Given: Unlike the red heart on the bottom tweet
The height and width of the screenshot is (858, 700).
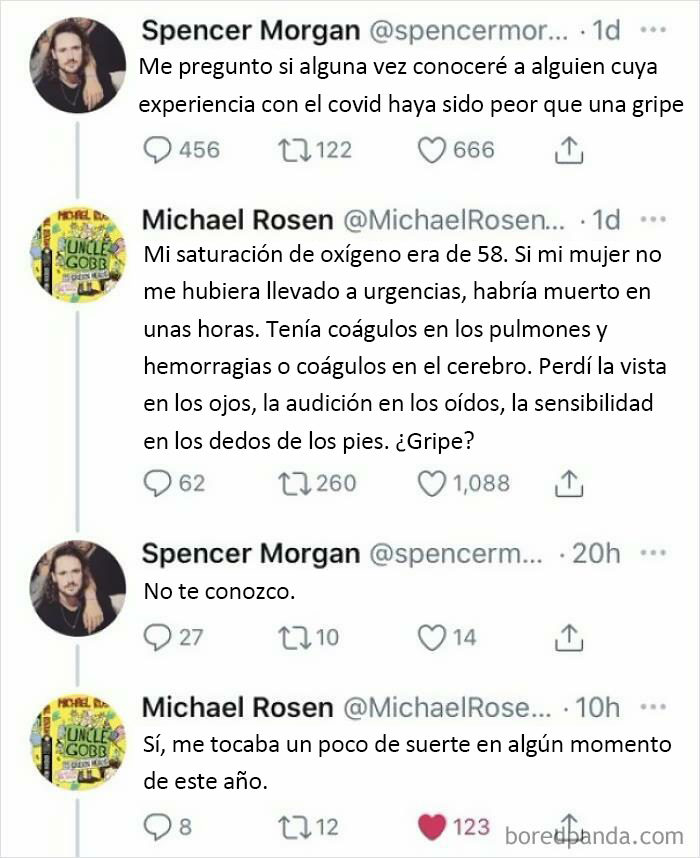Looking at the screenshot, I should point(430,825).
